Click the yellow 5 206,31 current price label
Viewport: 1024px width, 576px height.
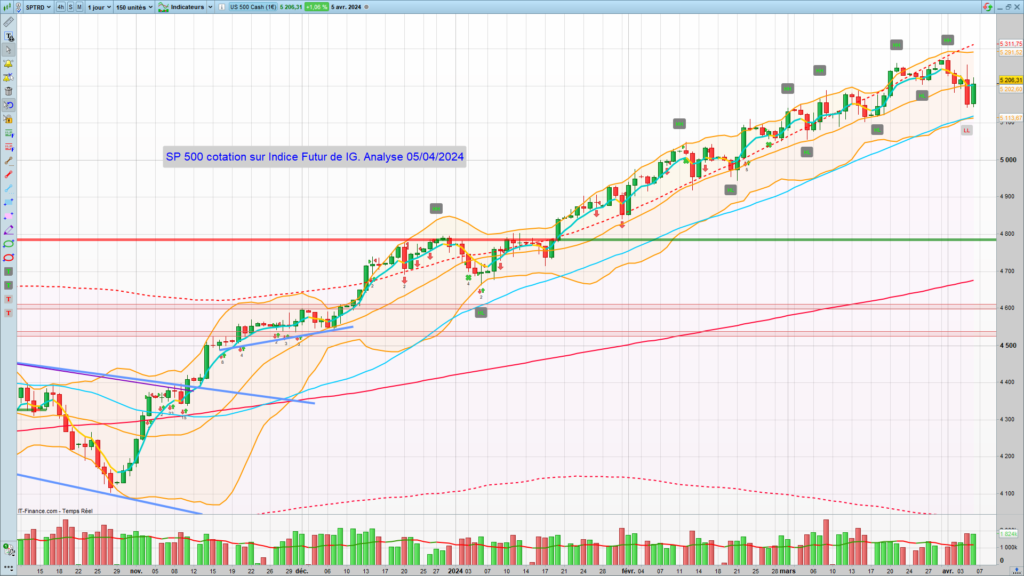(1010, 80)
